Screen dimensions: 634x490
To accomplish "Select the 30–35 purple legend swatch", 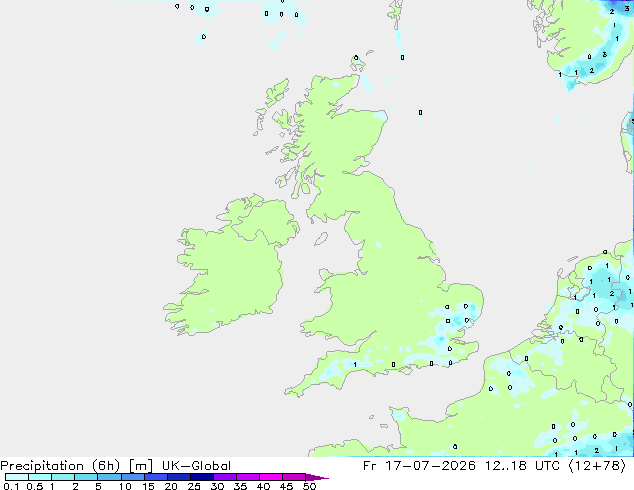I will pos(225,477).
